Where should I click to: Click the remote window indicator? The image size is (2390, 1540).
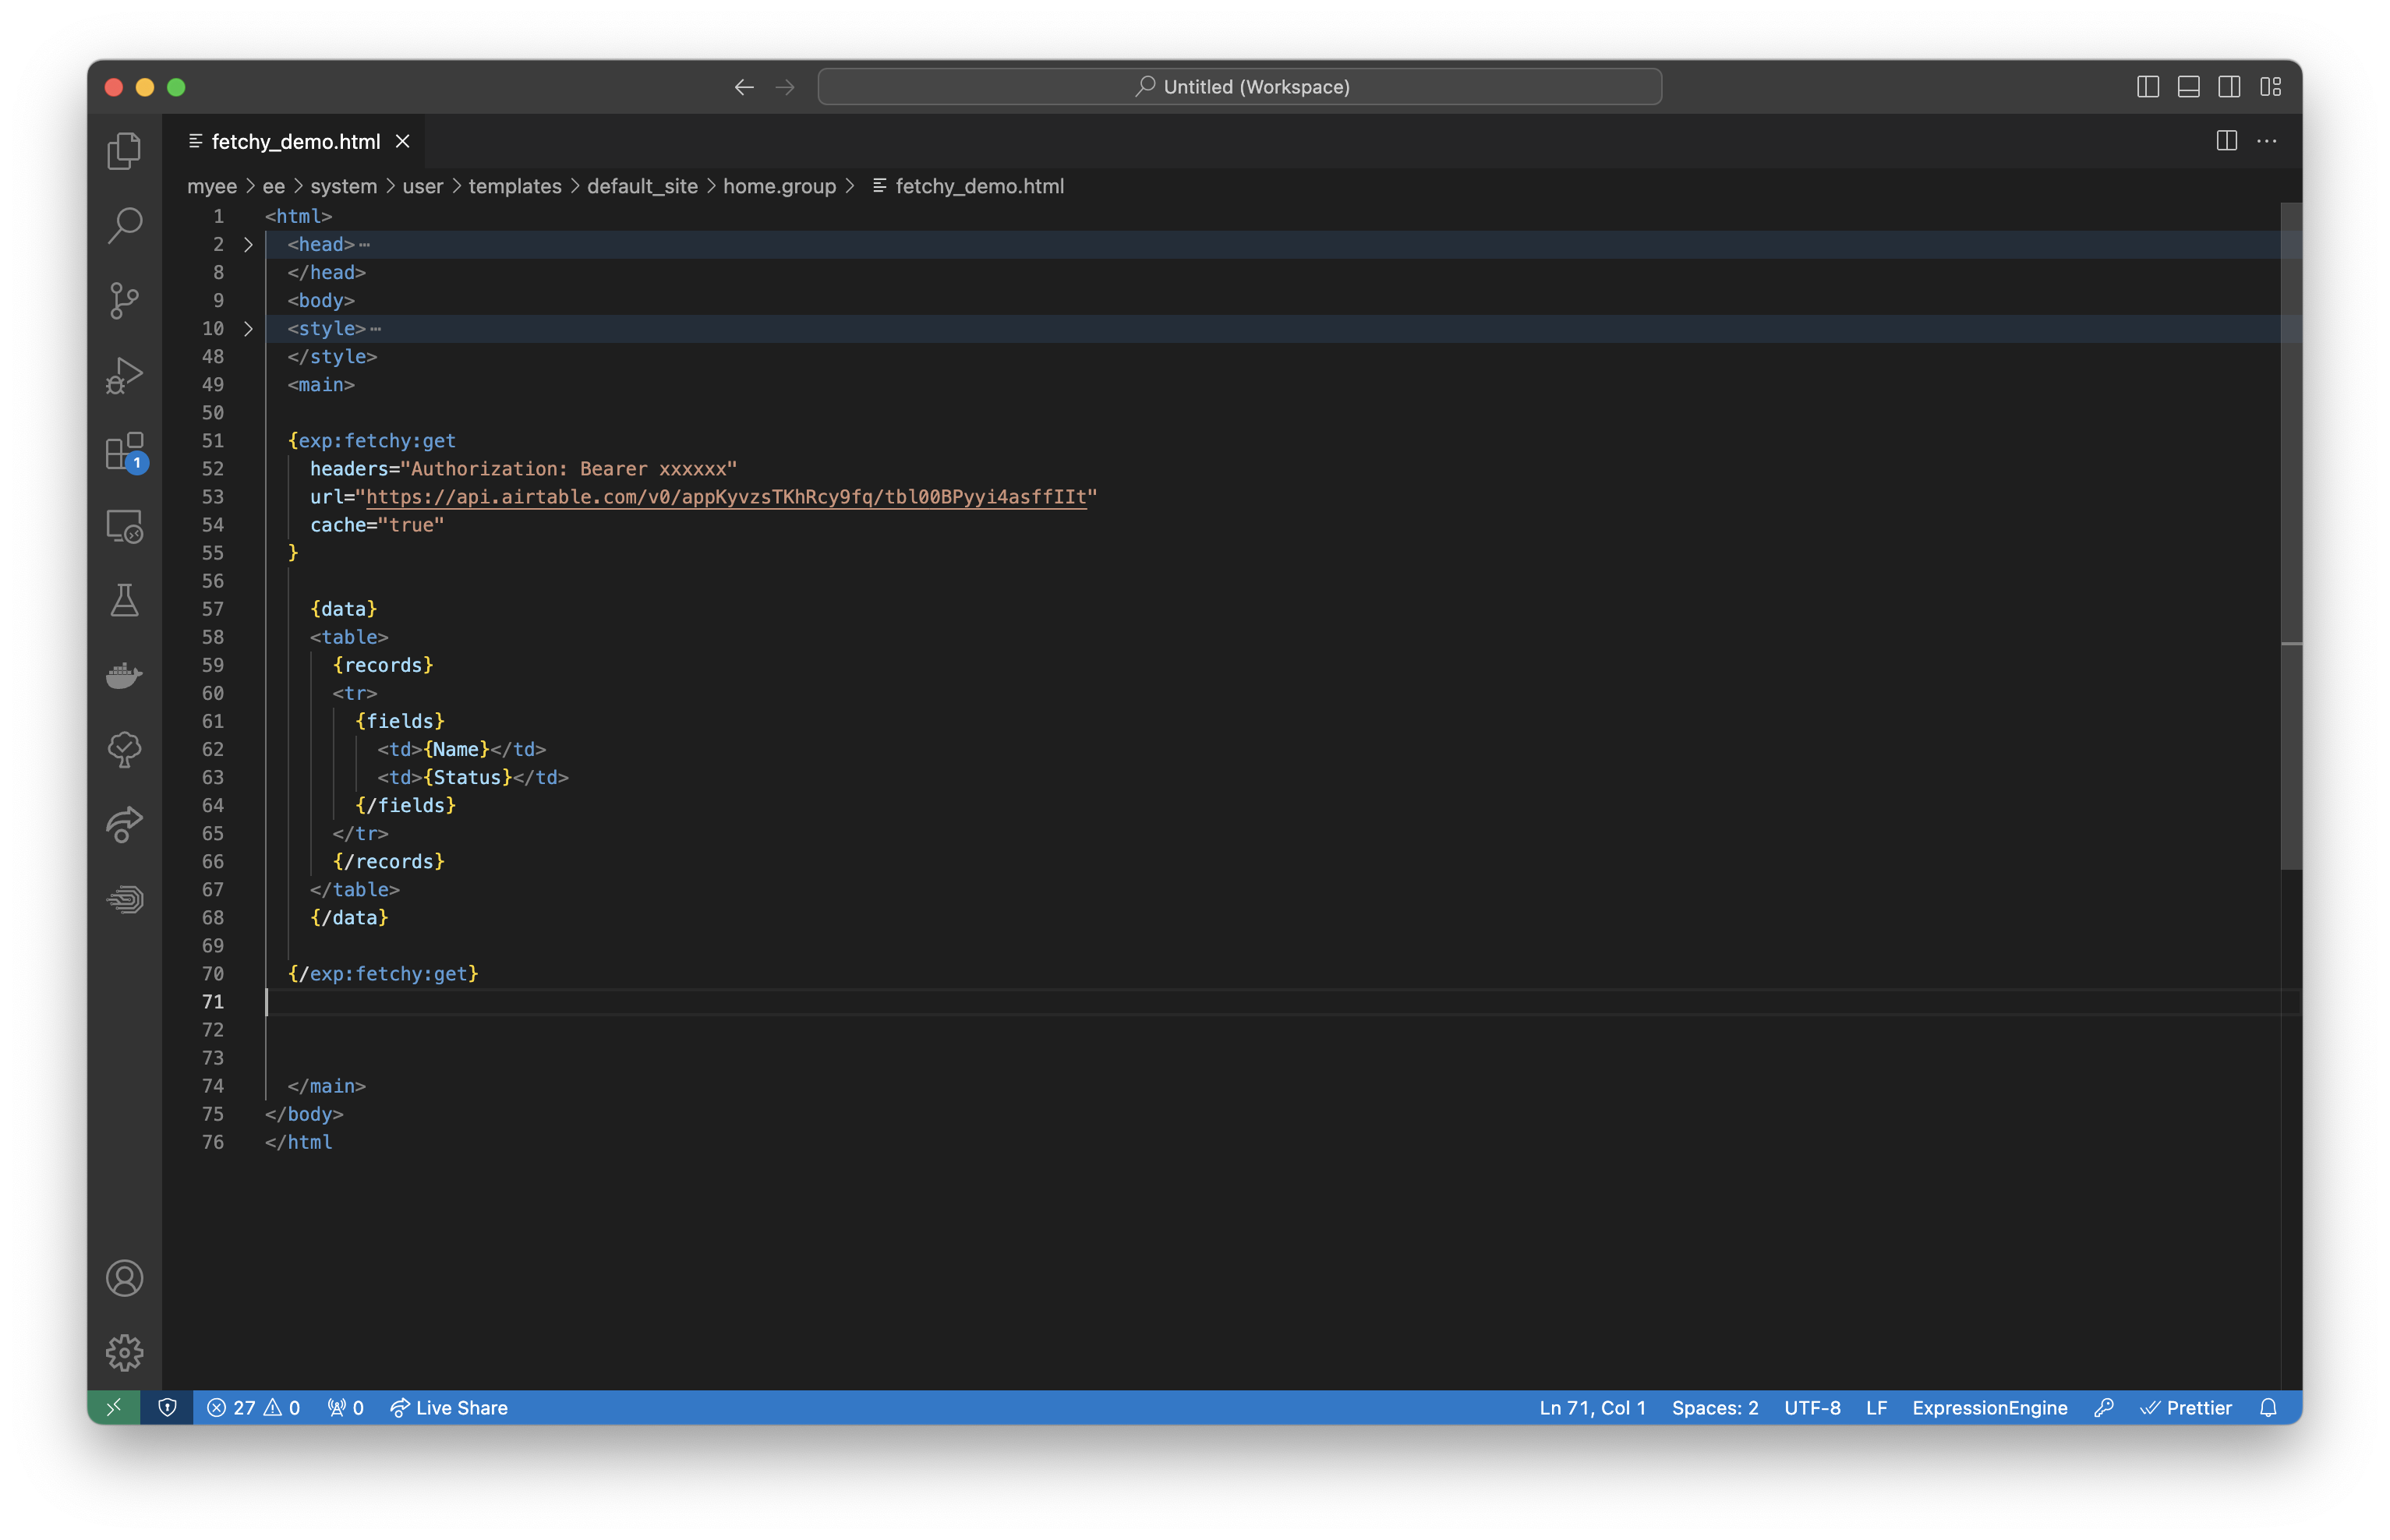pos(114,1408)
